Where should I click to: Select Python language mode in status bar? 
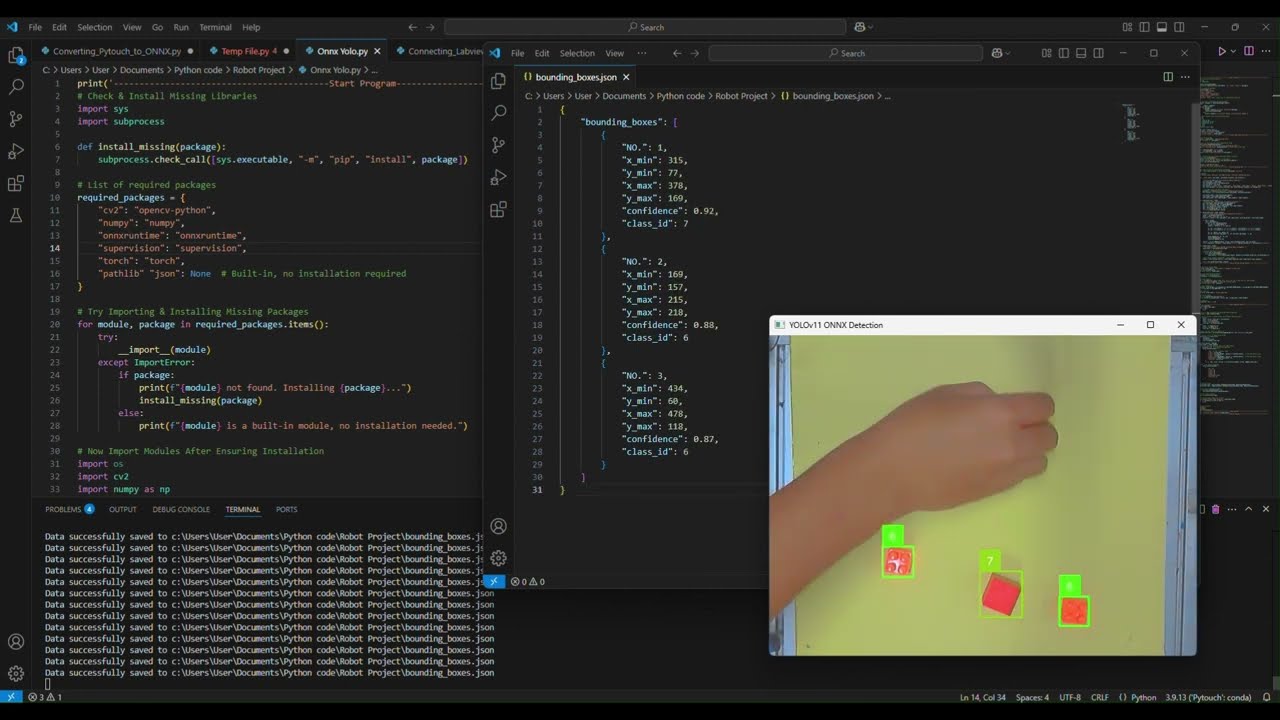tap(1143, 697)
